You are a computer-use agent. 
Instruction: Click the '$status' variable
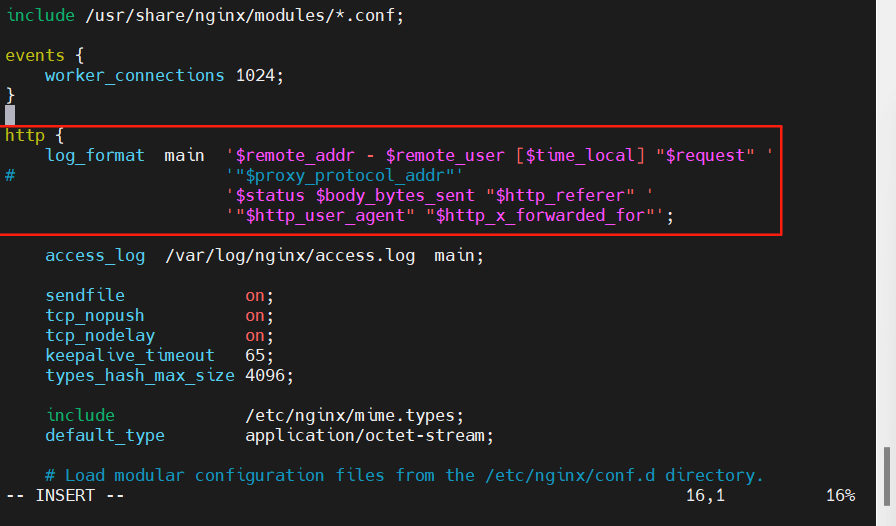point(270,196)
